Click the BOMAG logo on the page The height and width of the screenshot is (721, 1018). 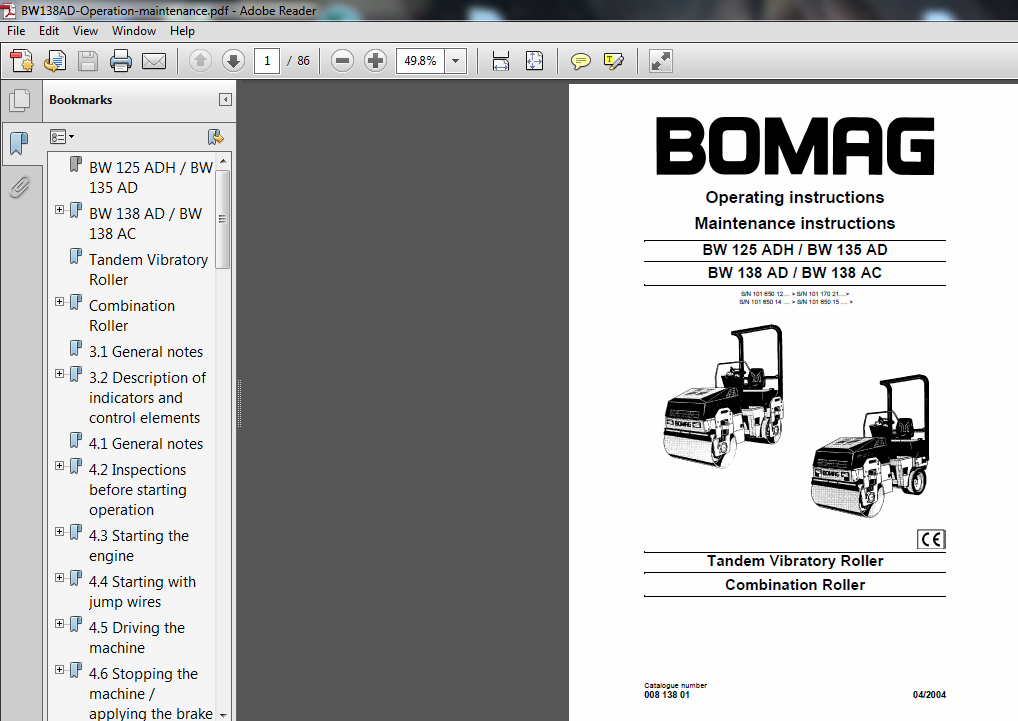click(795, 146)
